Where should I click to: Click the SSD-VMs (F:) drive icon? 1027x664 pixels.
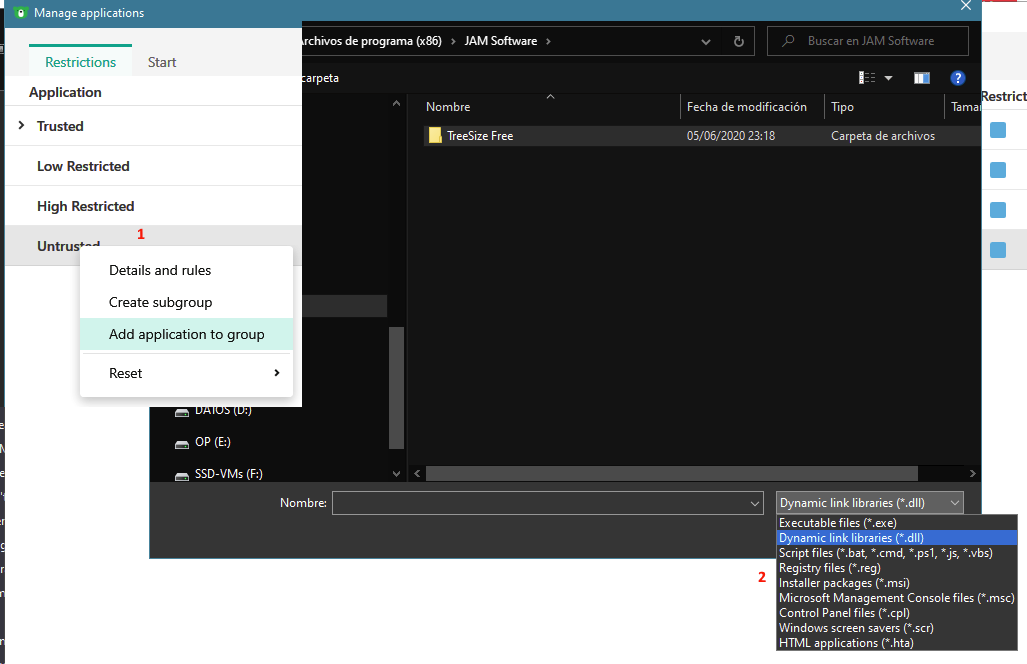click(x=182, y=474)
